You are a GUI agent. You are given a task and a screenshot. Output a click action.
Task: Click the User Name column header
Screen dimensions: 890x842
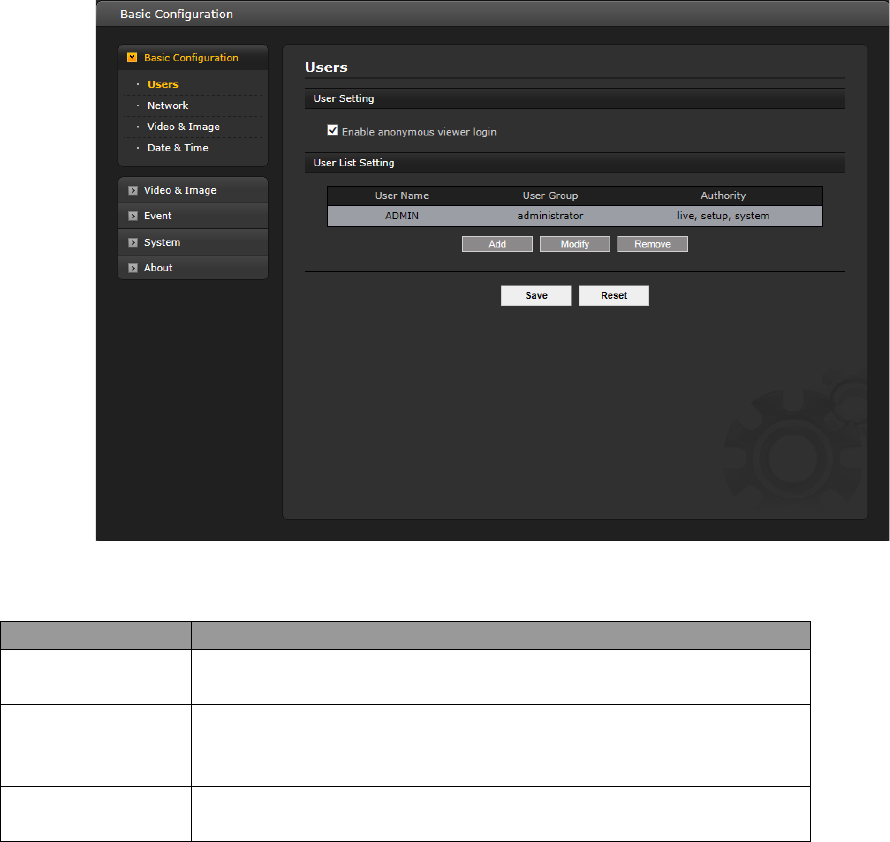(402, 196)
